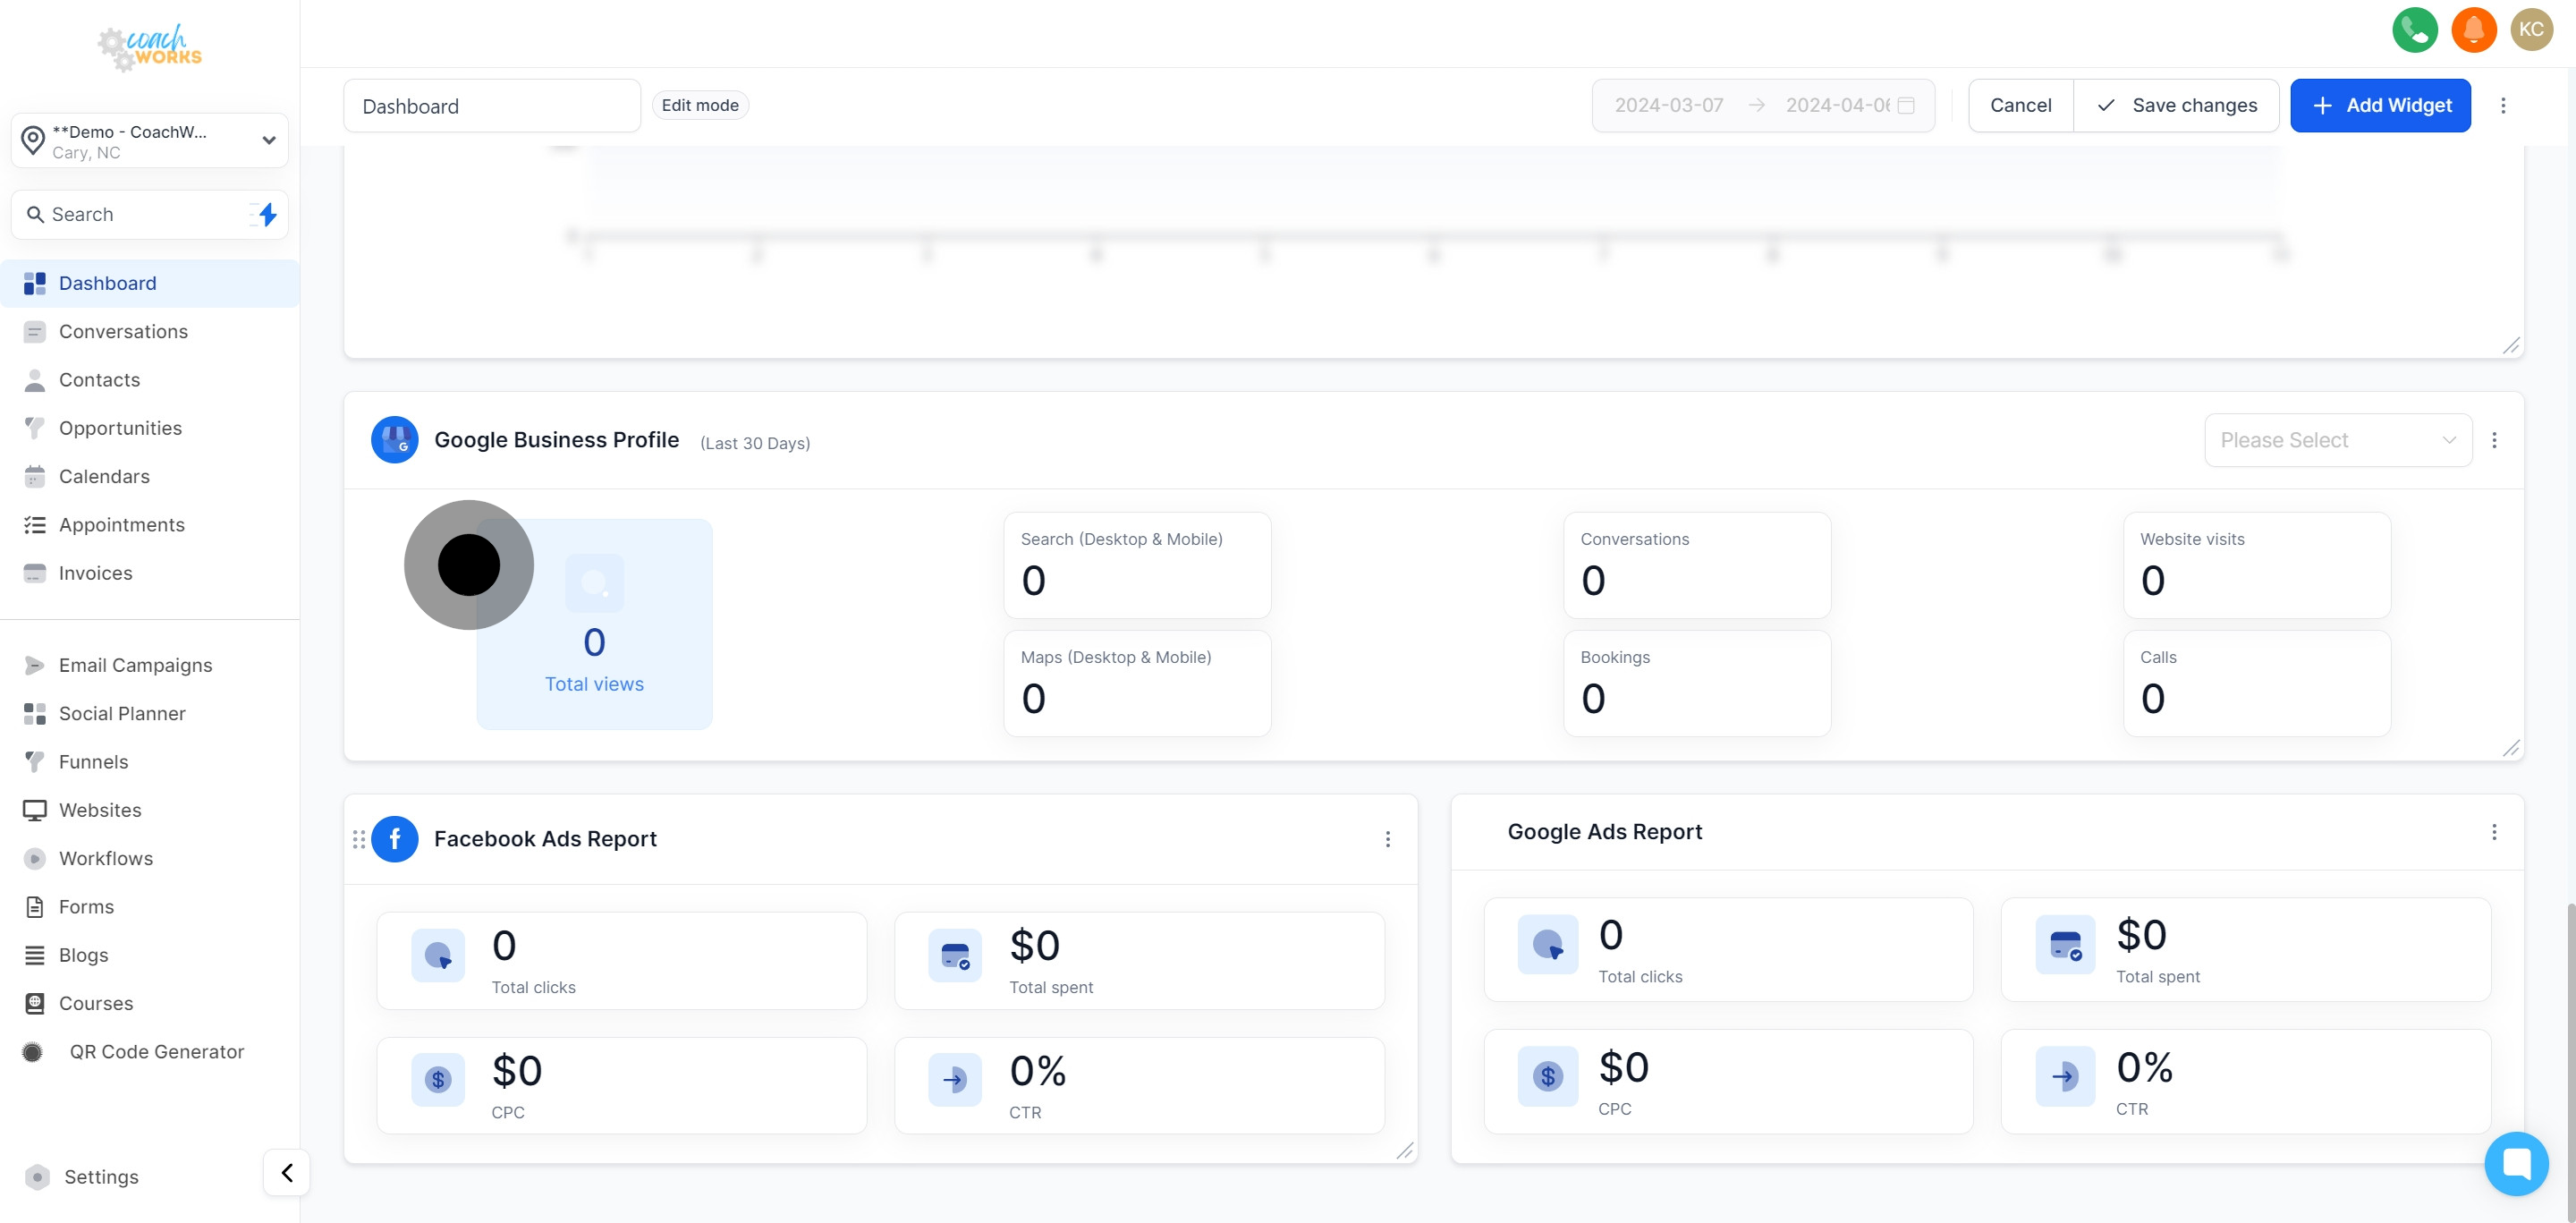Open the Demo CoachWorks location switcher
The width and height of the screenshot is (2576, 1223).
click(x=150, y=141)
